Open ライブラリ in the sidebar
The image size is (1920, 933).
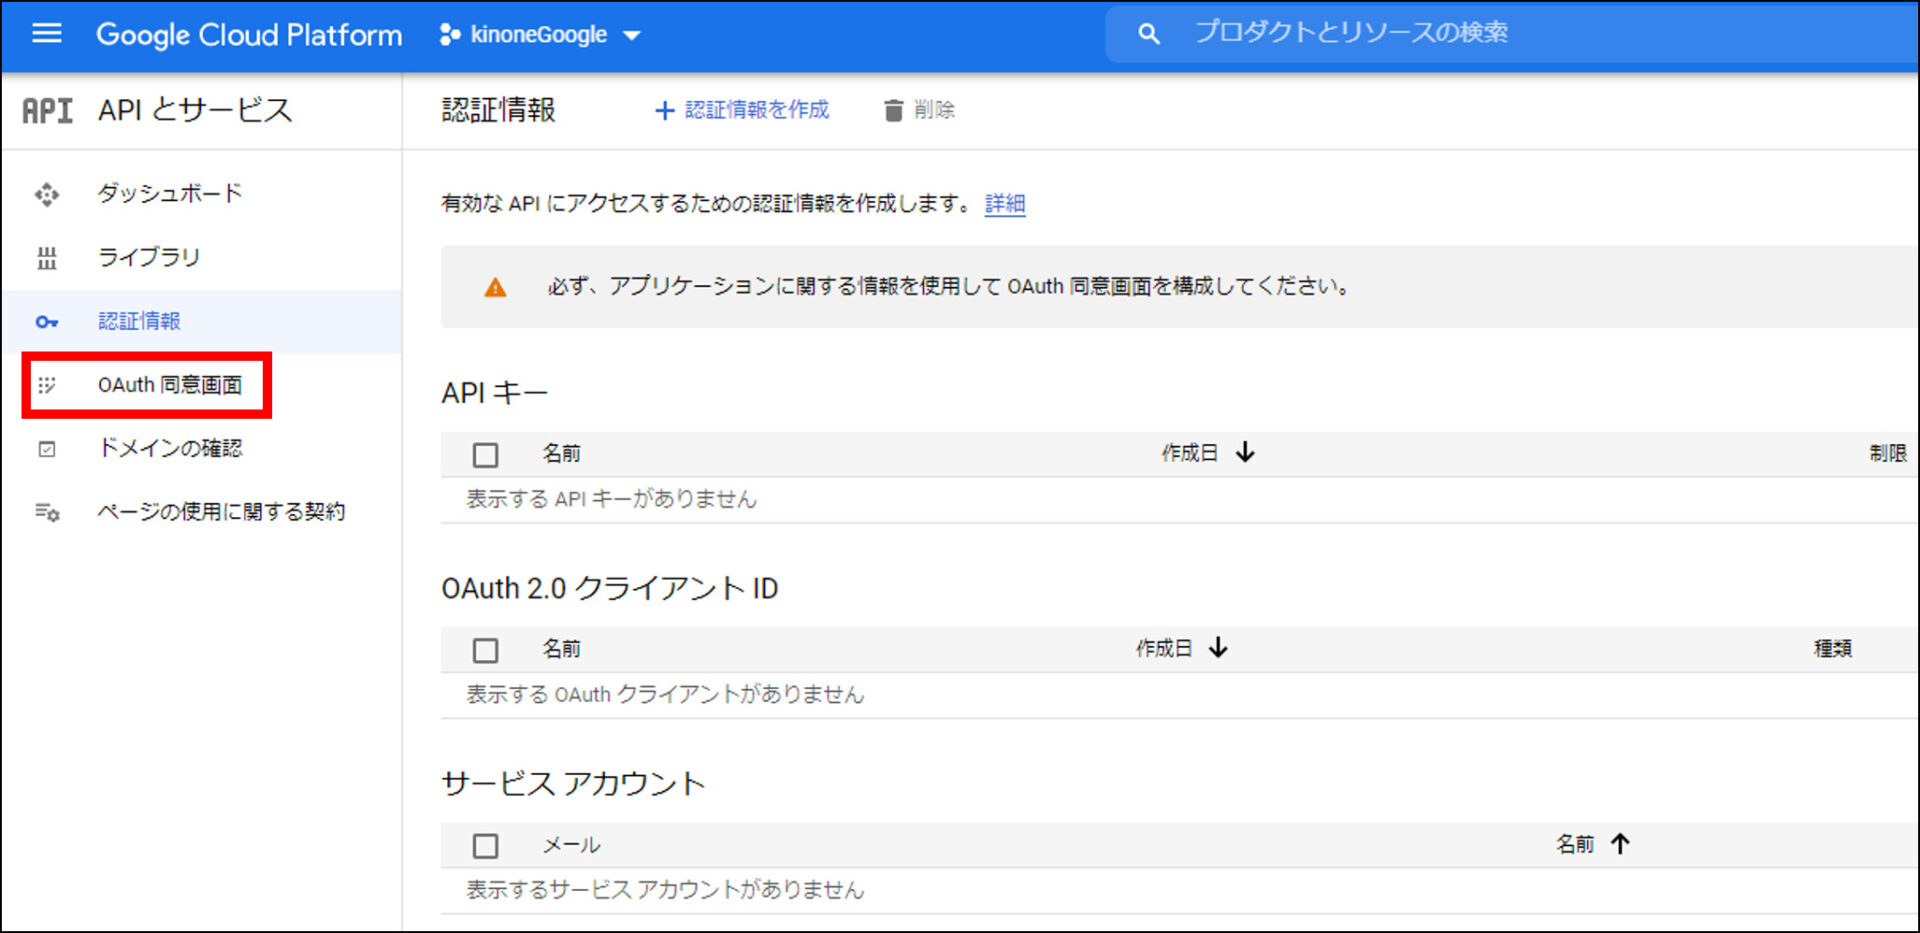coord(149,257)
